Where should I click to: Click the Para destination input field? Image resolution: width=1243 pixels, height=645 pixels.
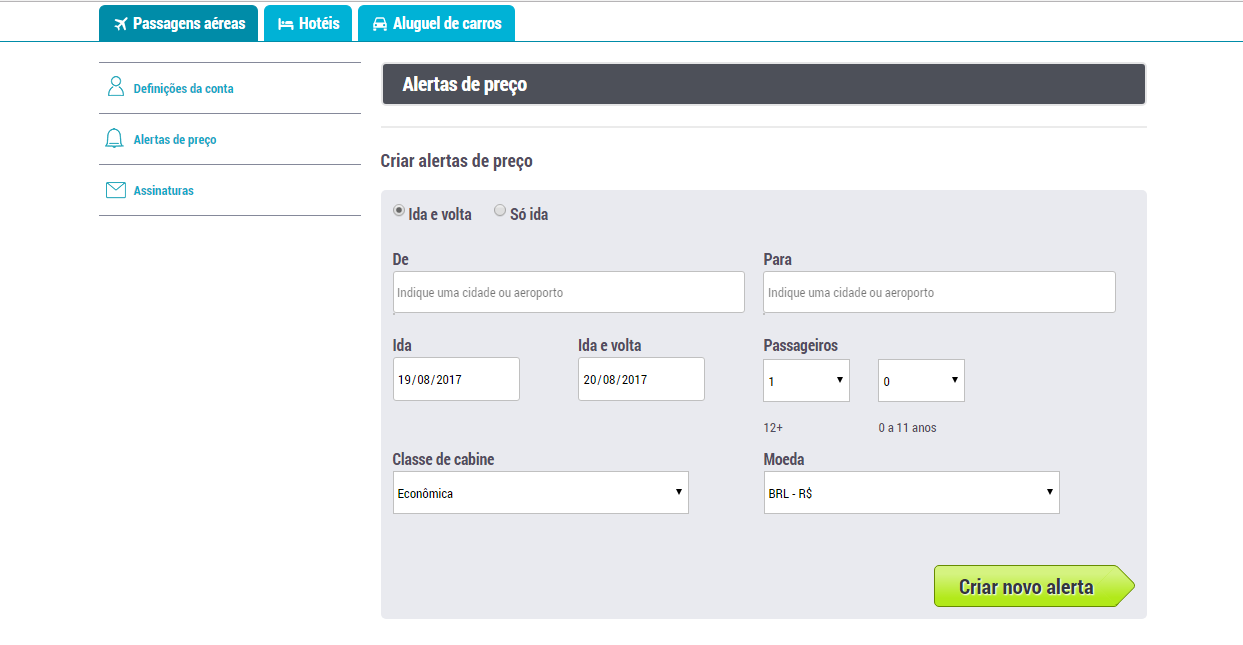click(939, 291)
